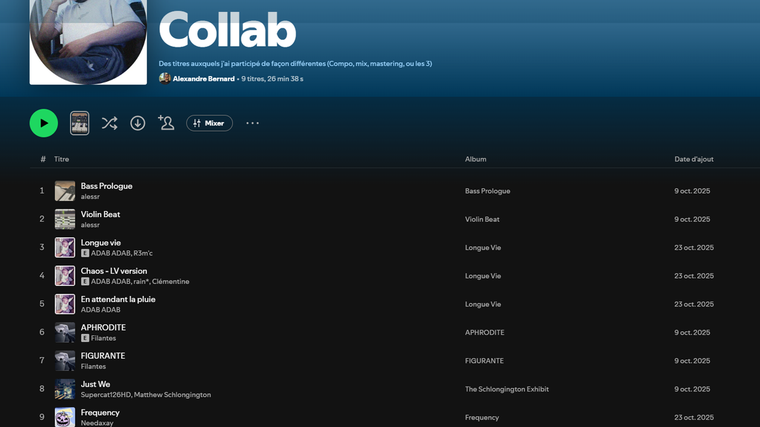Select the Just We track title
Screen dimensions: 760x427
pos(95,384)
